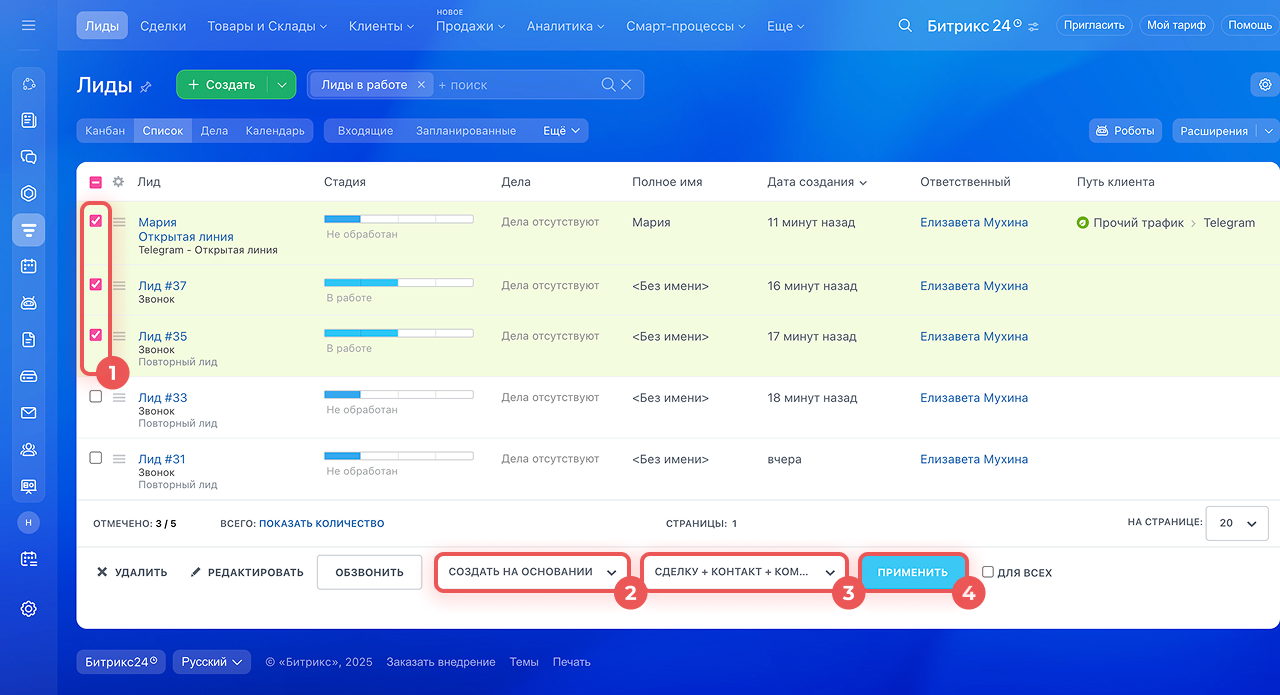The height and width of the screenshot is (695, 1280).
Task: Switch to the Календарь view
Action: pos(275,131)
